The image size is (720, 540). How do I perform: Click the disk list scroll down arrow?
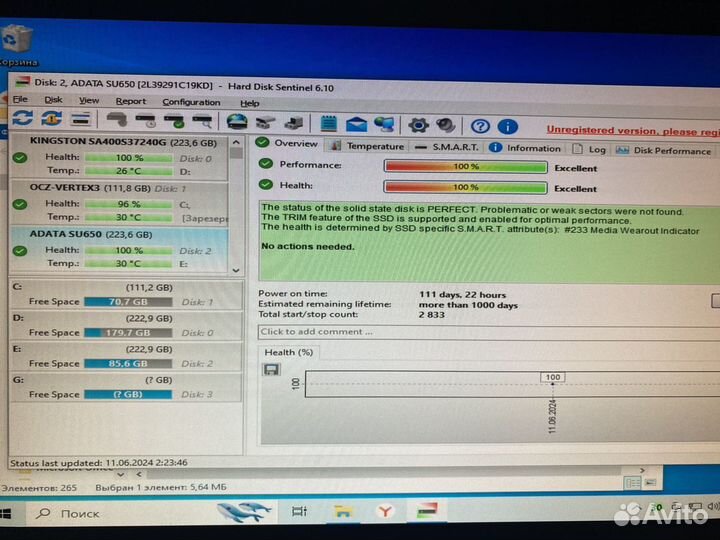click(x=236, y=270)
